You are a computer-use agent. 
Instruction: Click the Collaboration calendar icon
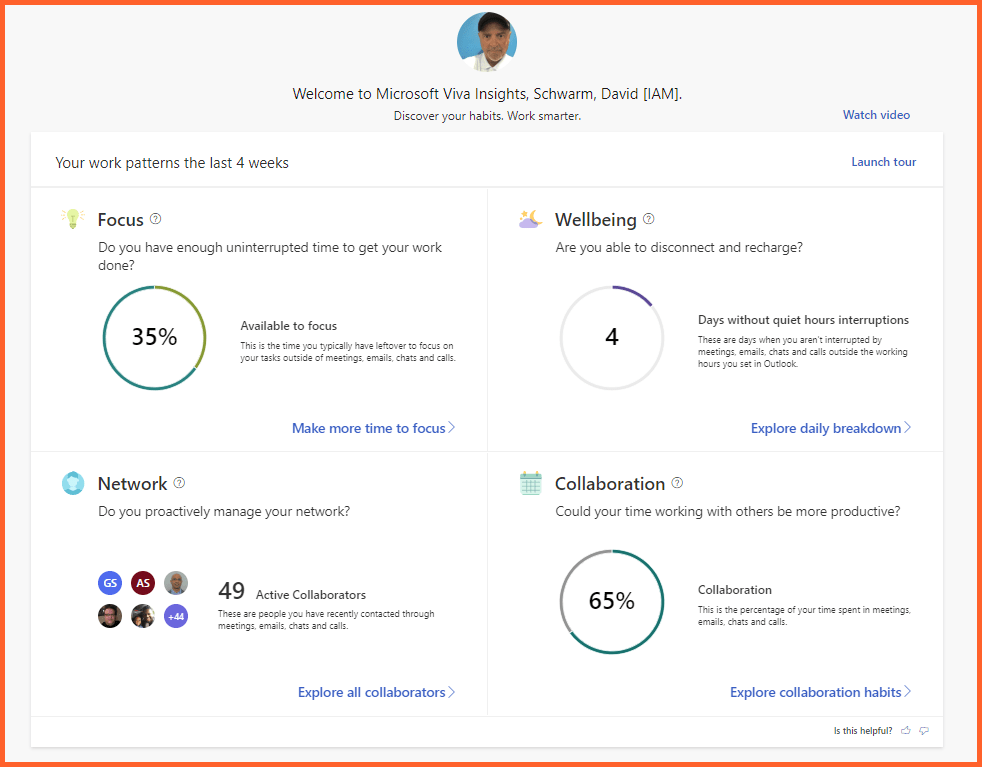click(x=530, y=483)
